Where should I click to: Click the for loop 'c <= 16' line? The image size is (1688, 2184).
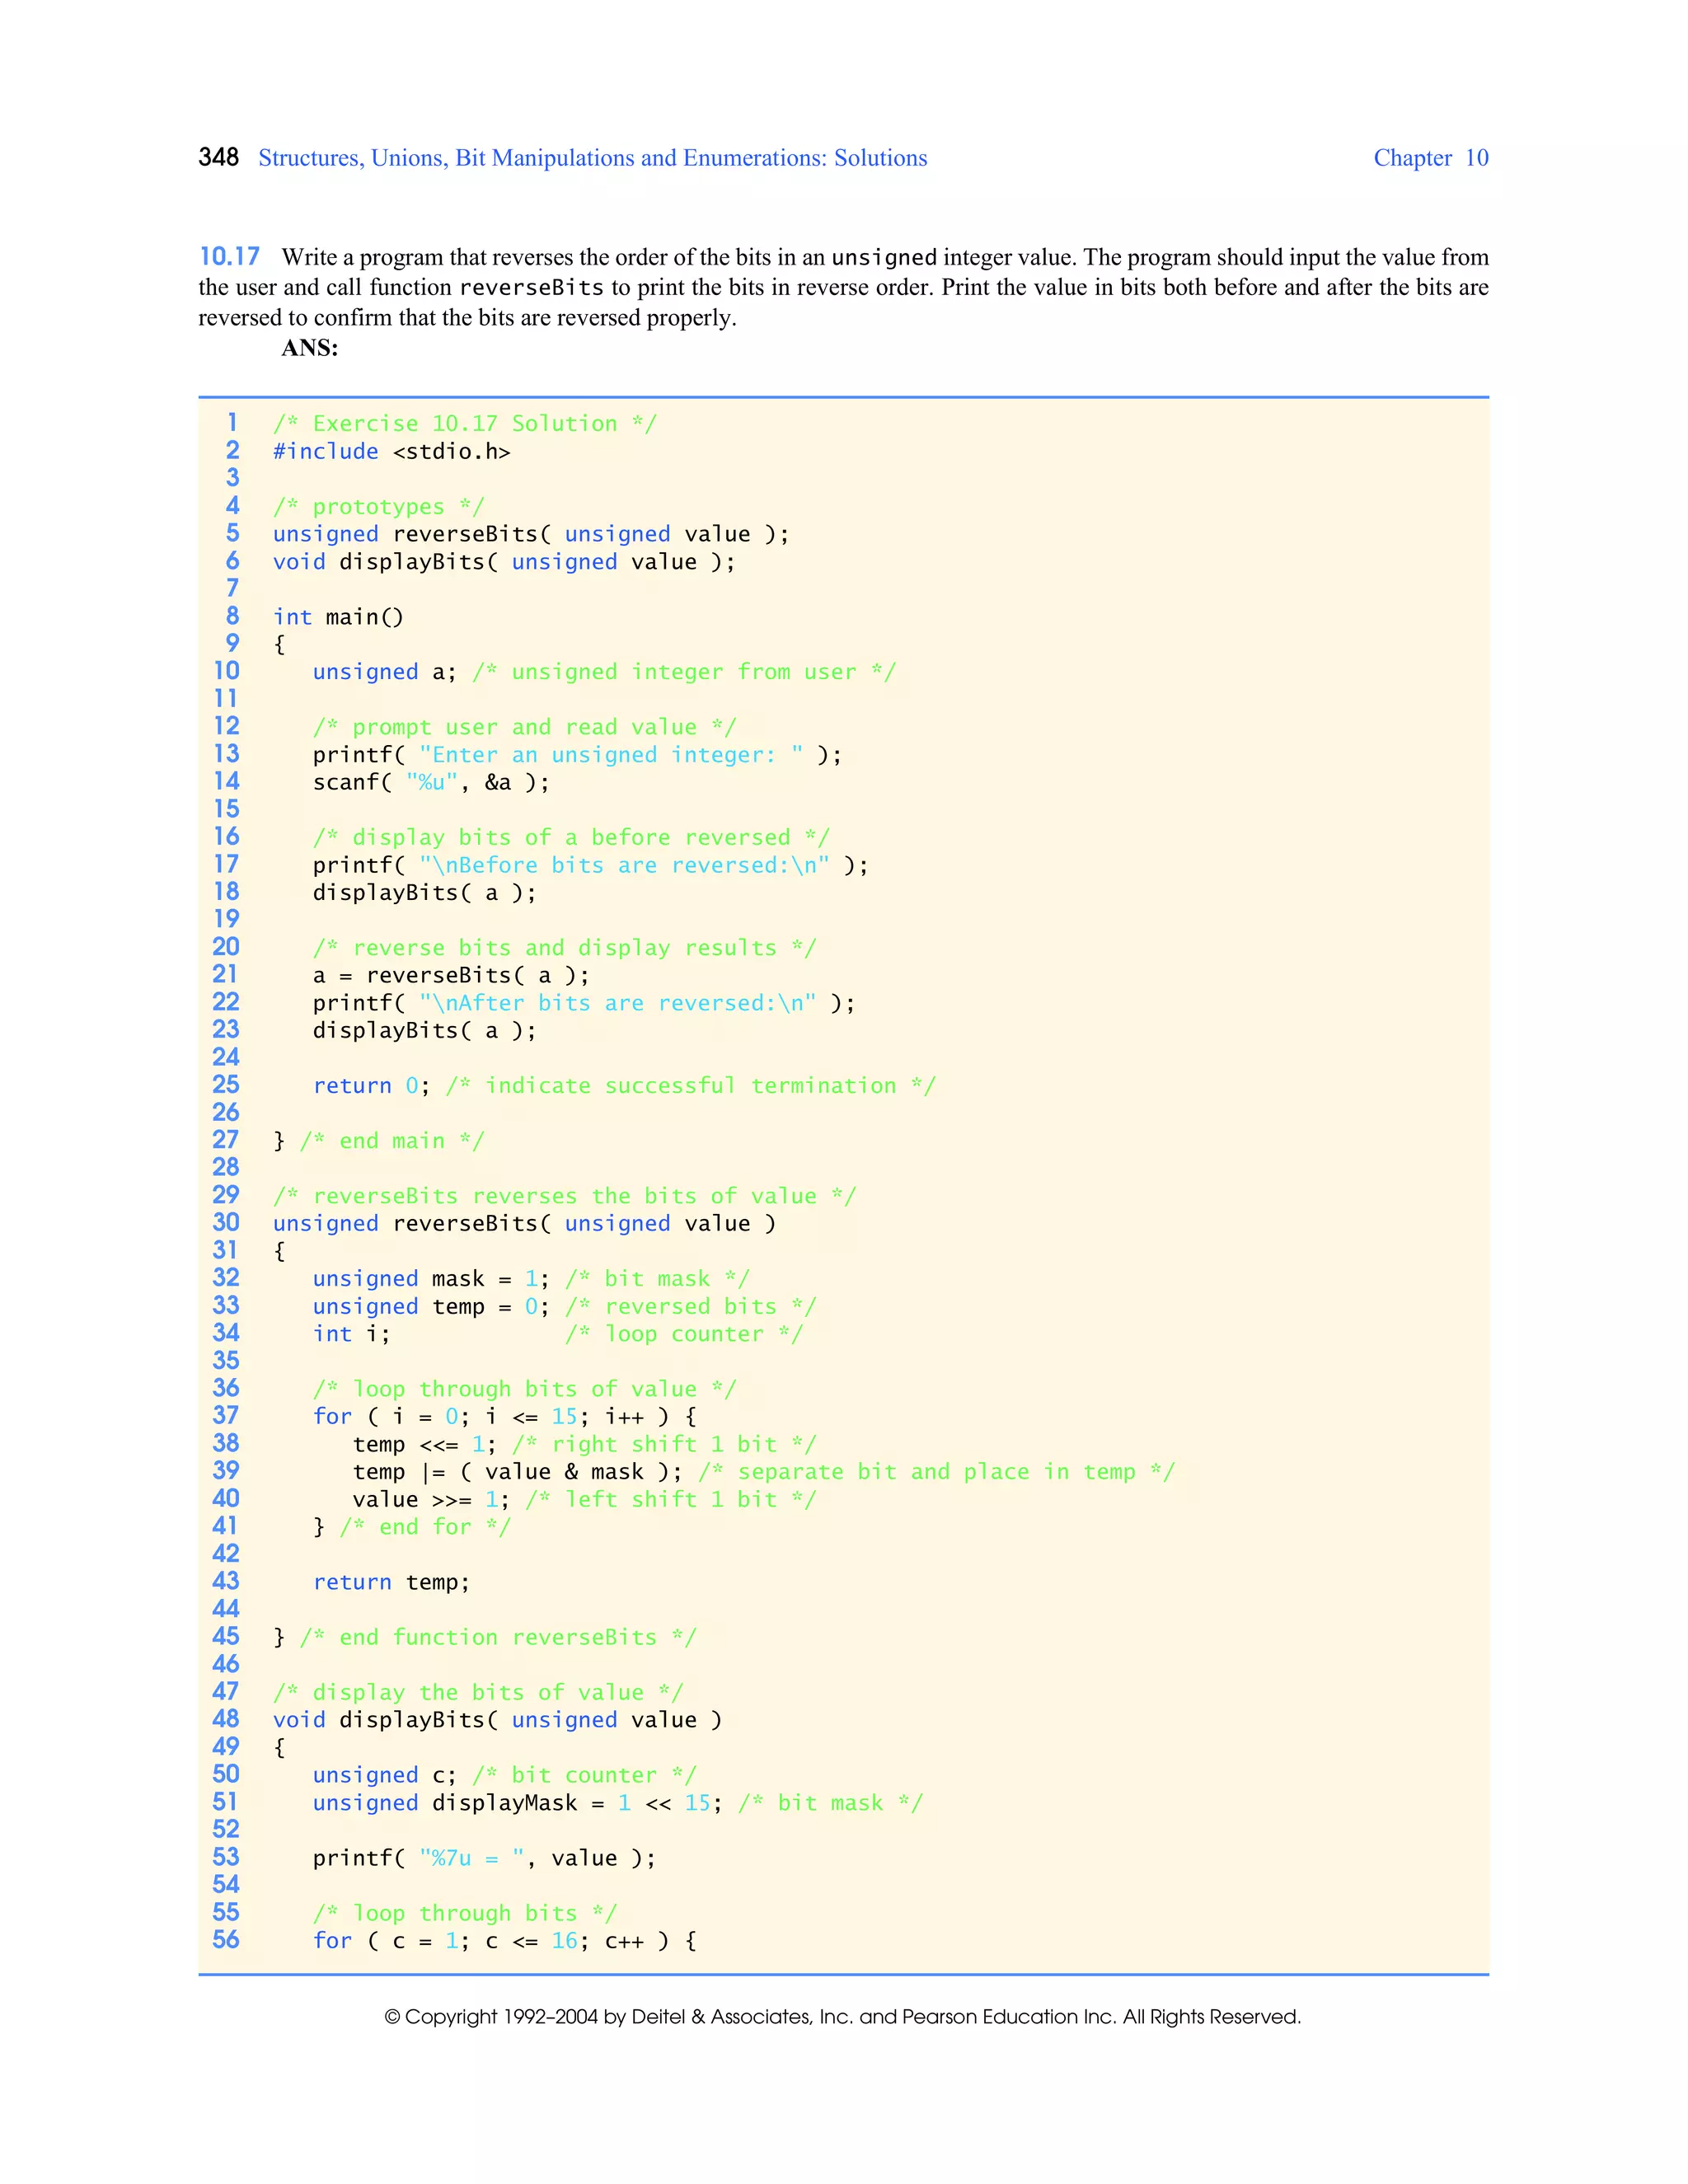[504, 1941]
